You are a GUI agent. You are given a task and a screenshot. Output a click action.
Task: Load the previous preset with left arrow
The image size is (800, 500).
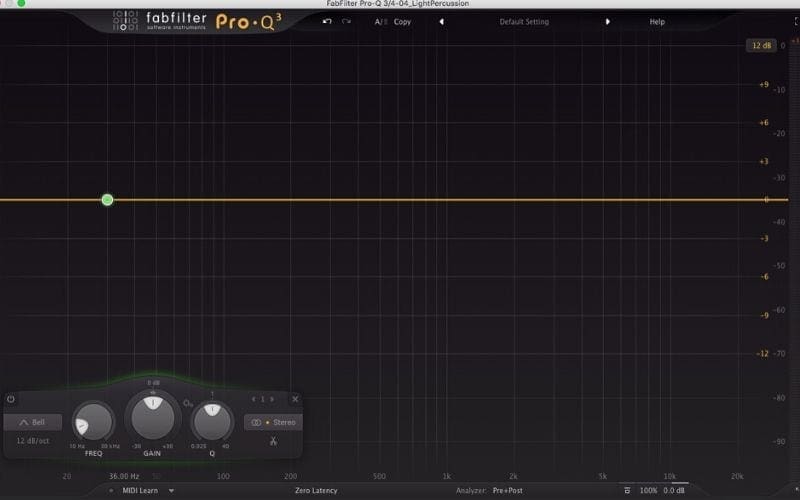[x=441, y=22]
